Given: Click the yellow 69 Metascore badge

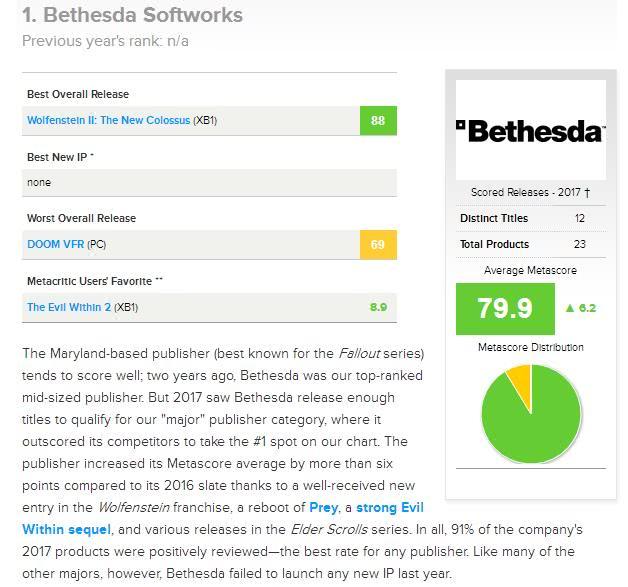Looking at the screenshot, I should tap(378, 244).
